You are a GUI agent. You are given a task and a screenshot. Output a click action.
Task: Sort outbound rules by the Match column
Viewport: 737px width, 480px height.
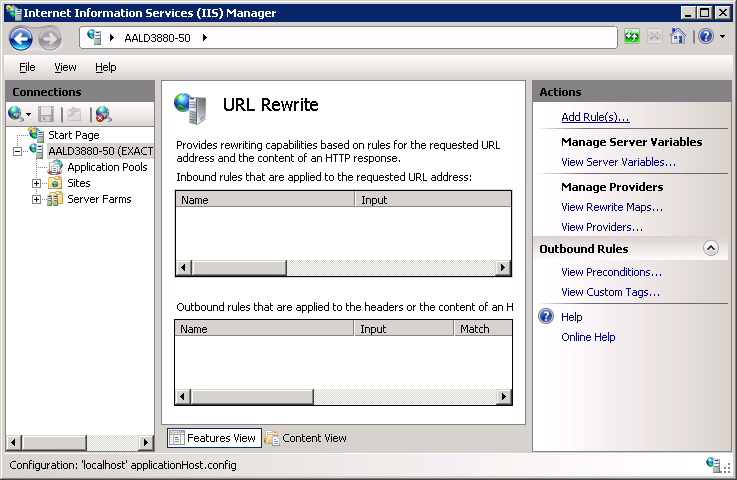(x=483, y=329)
